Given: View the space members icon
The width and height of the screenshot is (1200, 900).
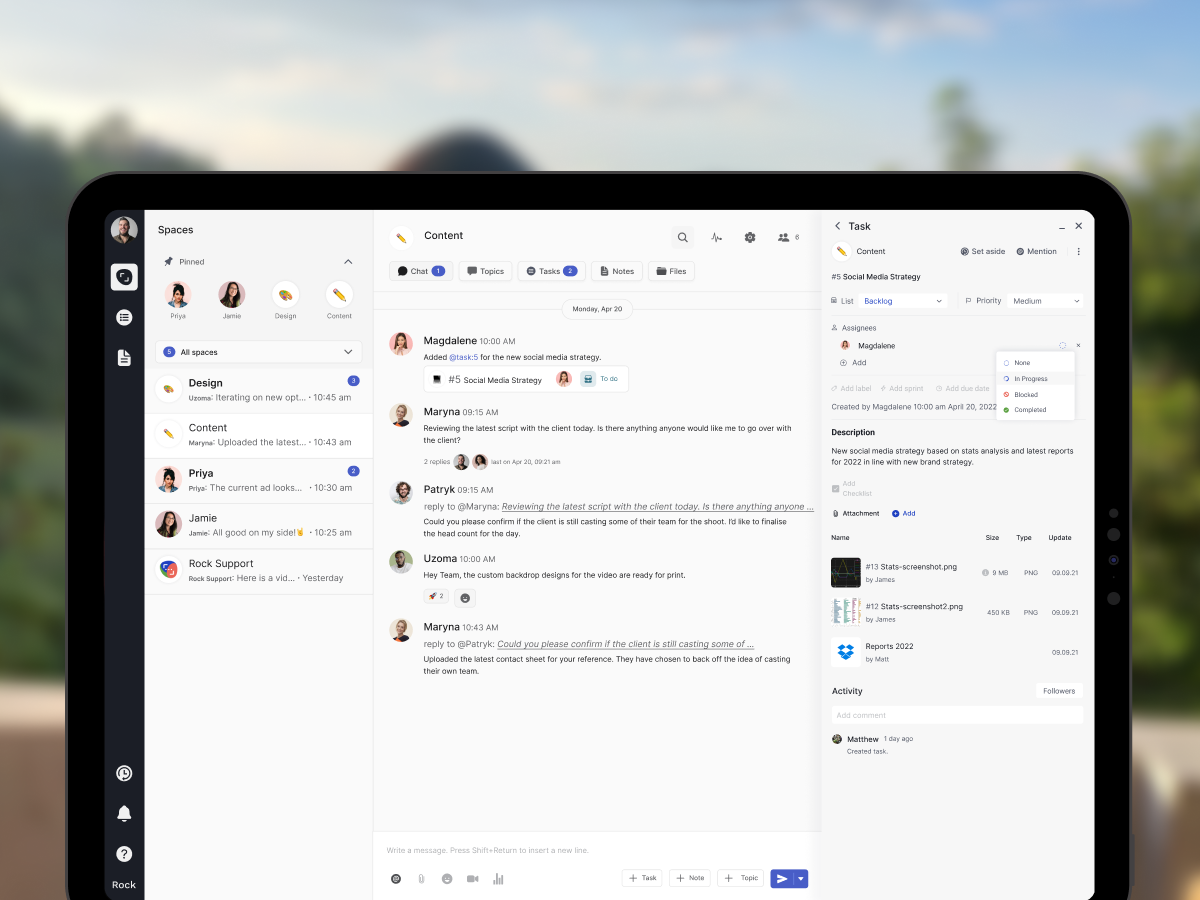Looking at the screenshot, I should point(784,237).
